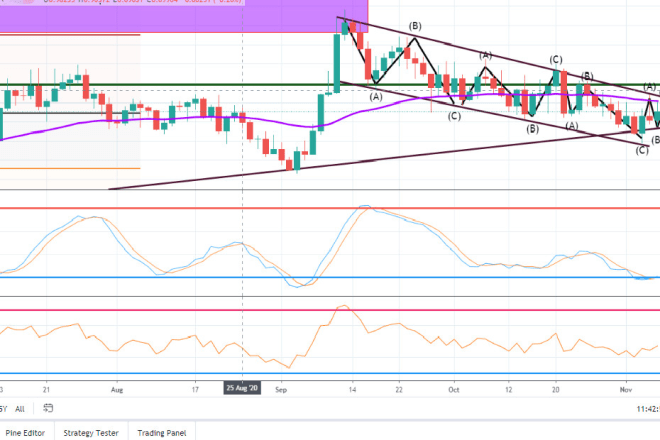Viewport: 660px width, 440px height.
Task: Select the purple shaded rectangle zone drawing
Action: [184, 16]
